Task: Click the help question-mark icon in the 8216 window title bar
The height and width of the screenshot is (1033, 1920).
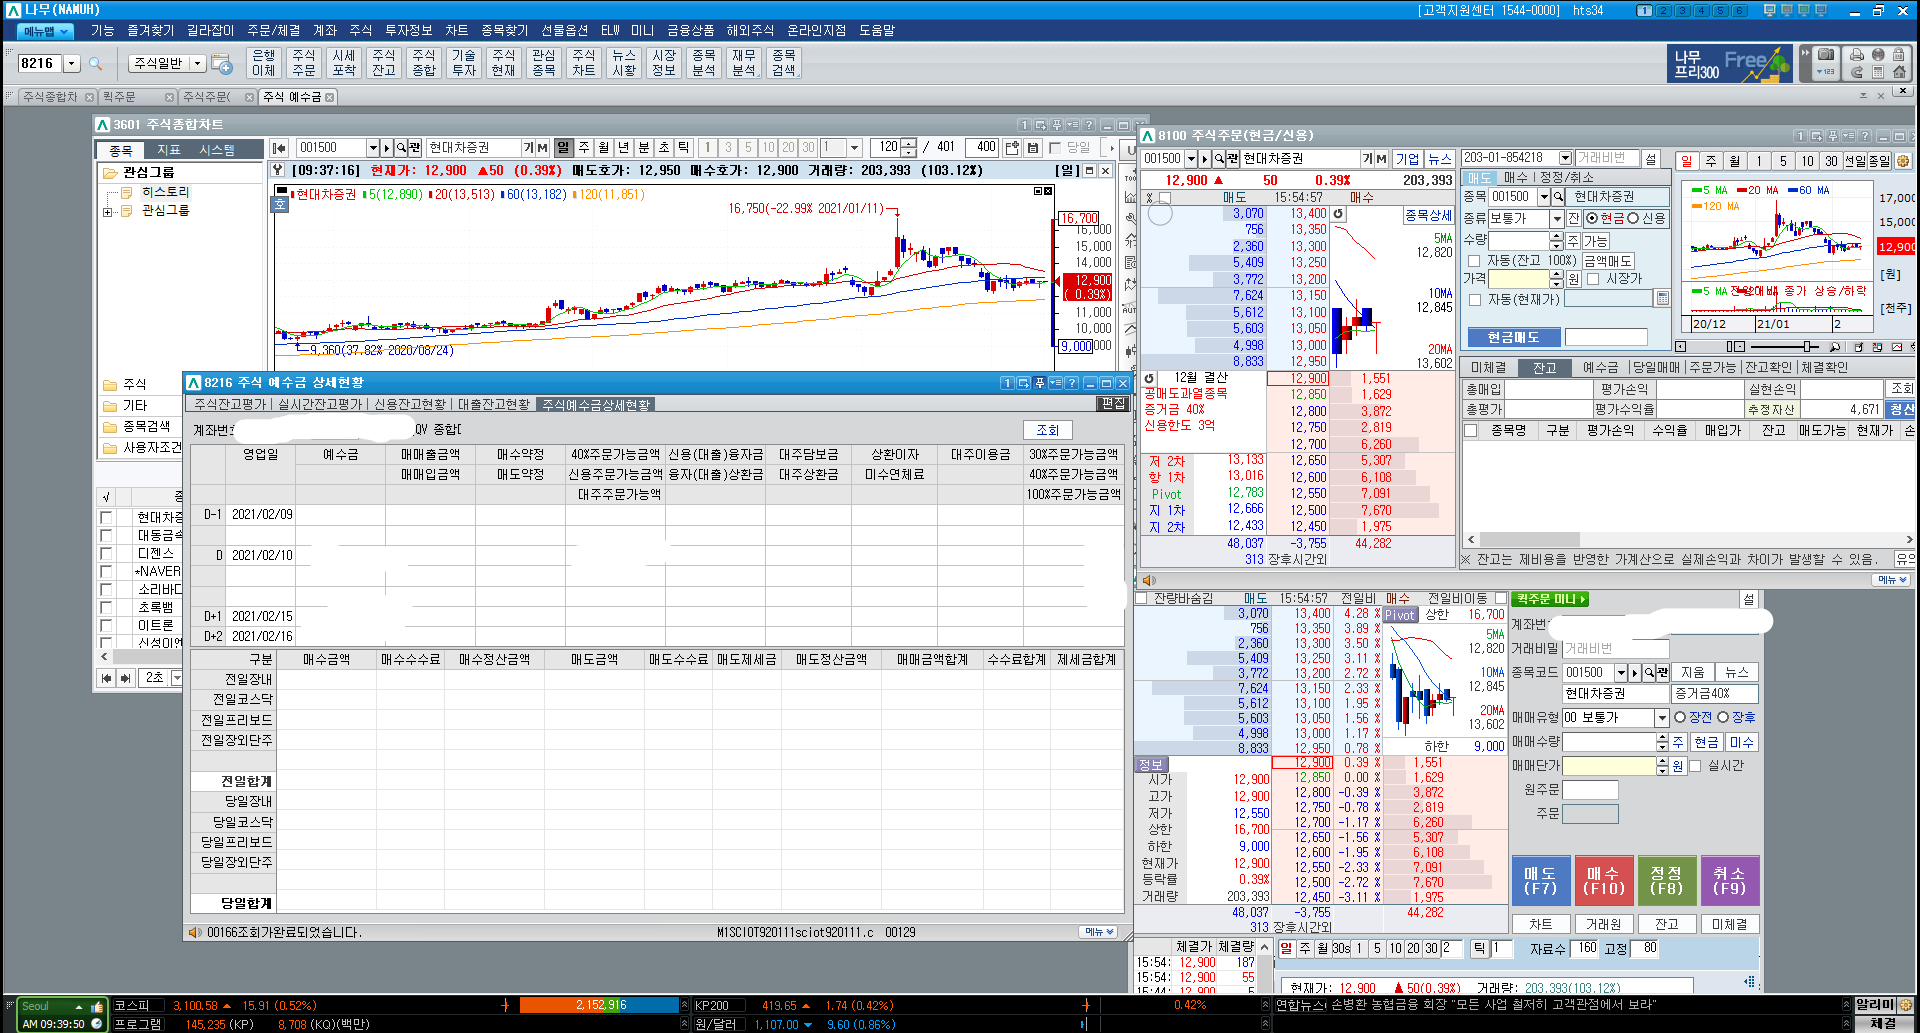Action: coord(1072,383)
